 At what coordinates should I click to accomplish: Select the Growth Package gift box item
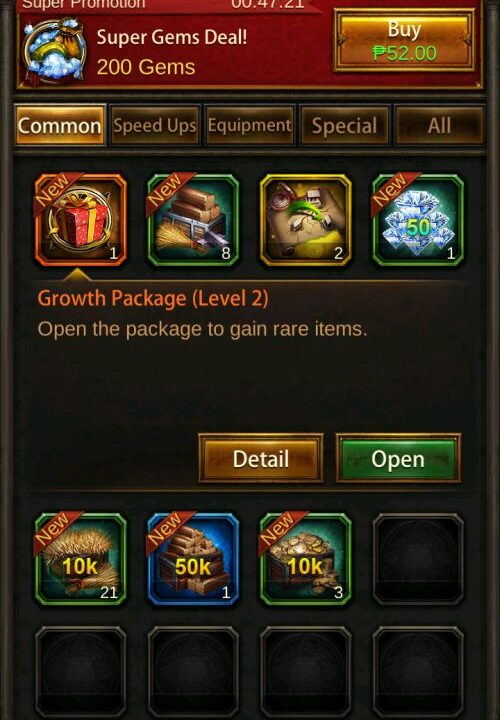point(80,220)
